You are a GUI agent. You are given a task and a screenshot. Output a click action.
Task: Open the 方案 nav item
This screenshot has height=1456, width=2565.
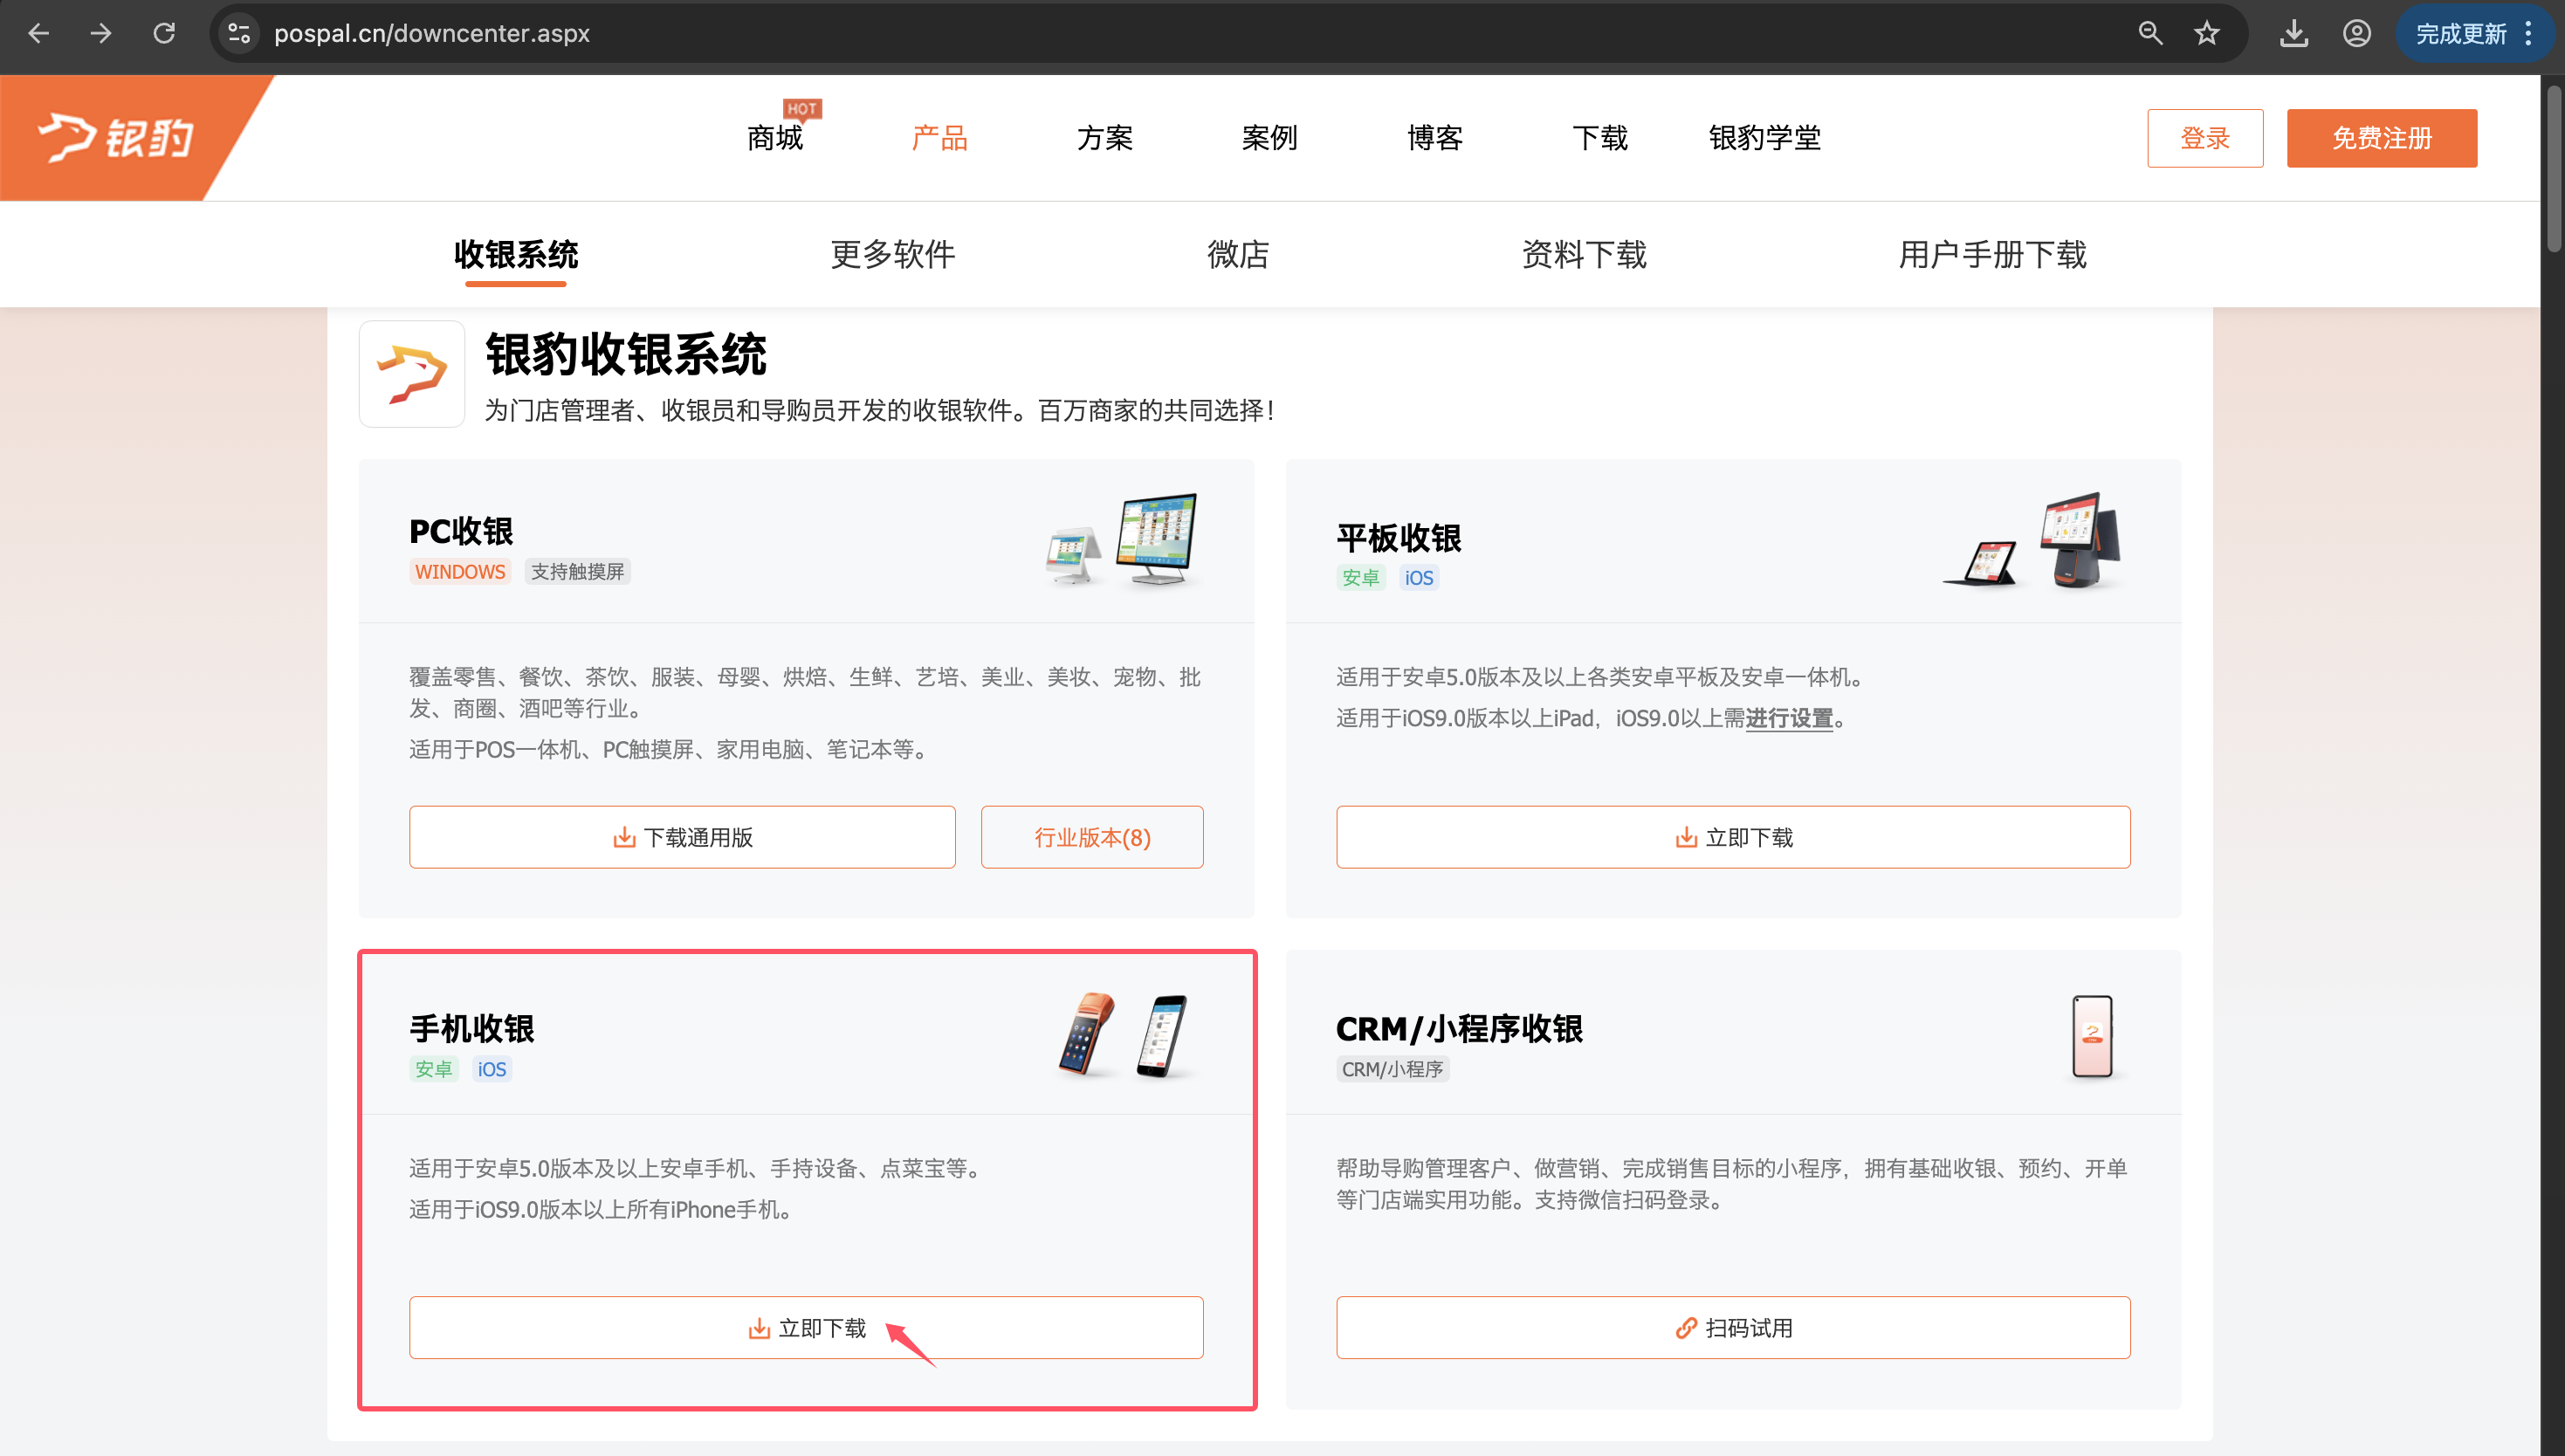pyautogui.click(x=1105, y=138)
